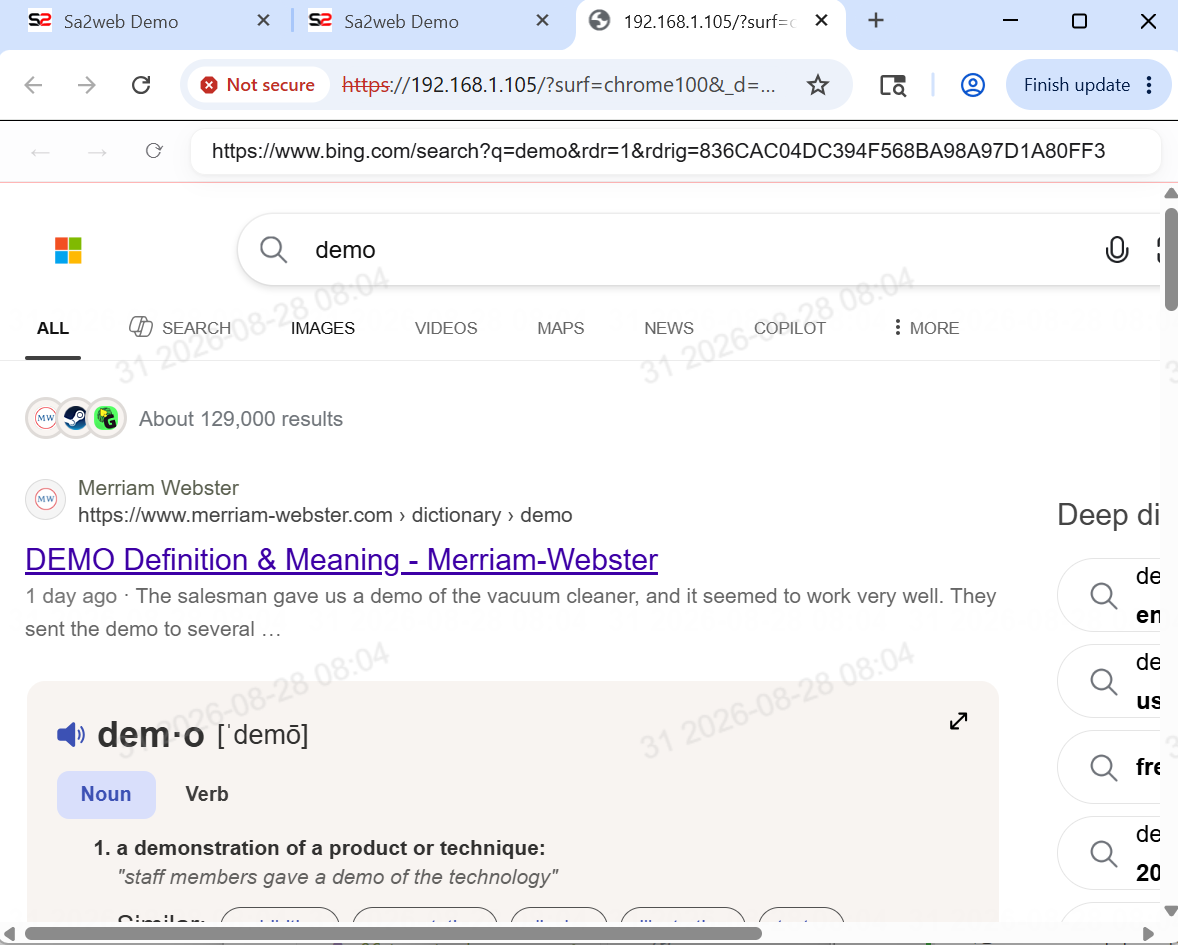Open the NEWS tab
This screenshot has height=945, width=1178.
(669, 328)
